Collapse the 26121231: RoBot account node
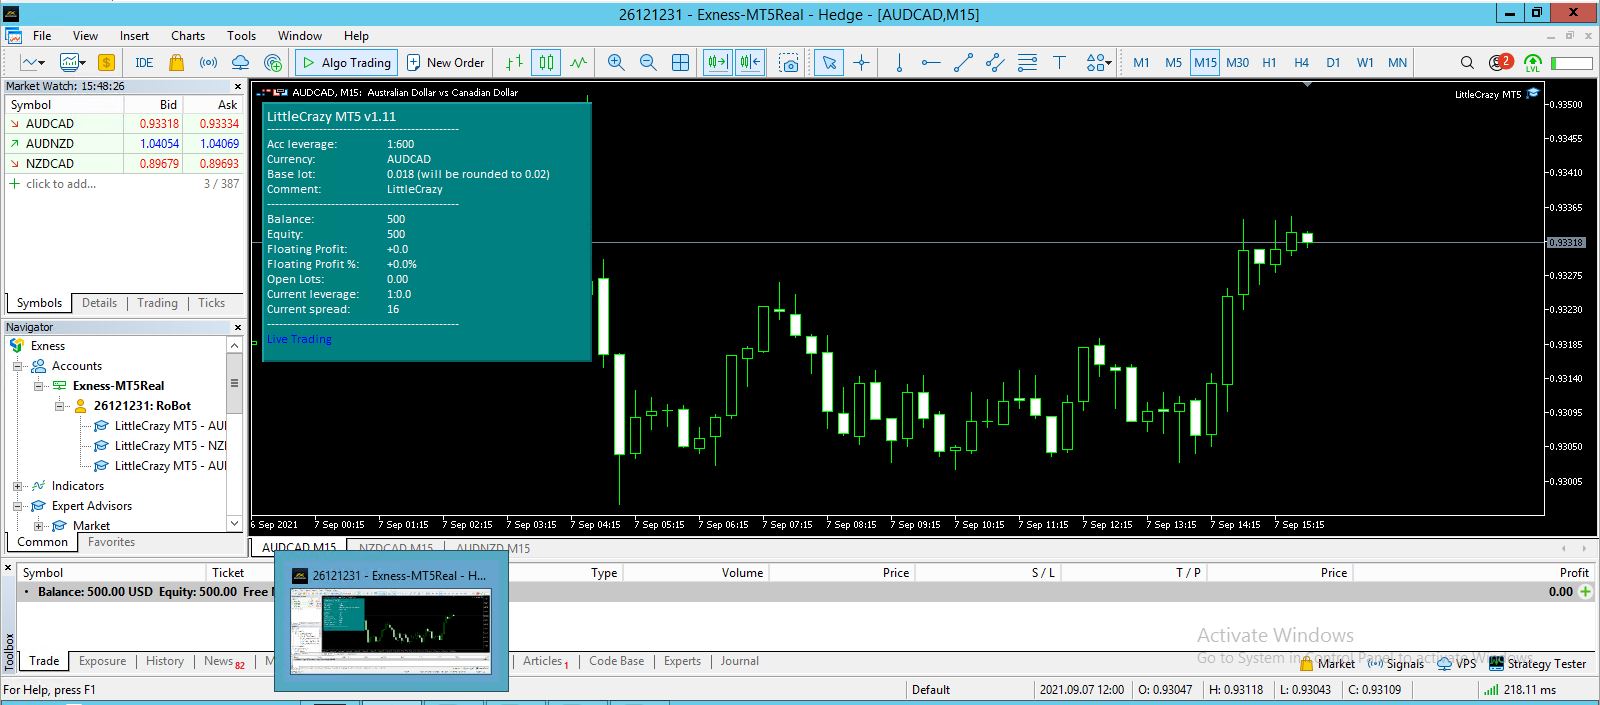Image resolution: width=1600 pixels, height=705 pixels. pos(59,406)
